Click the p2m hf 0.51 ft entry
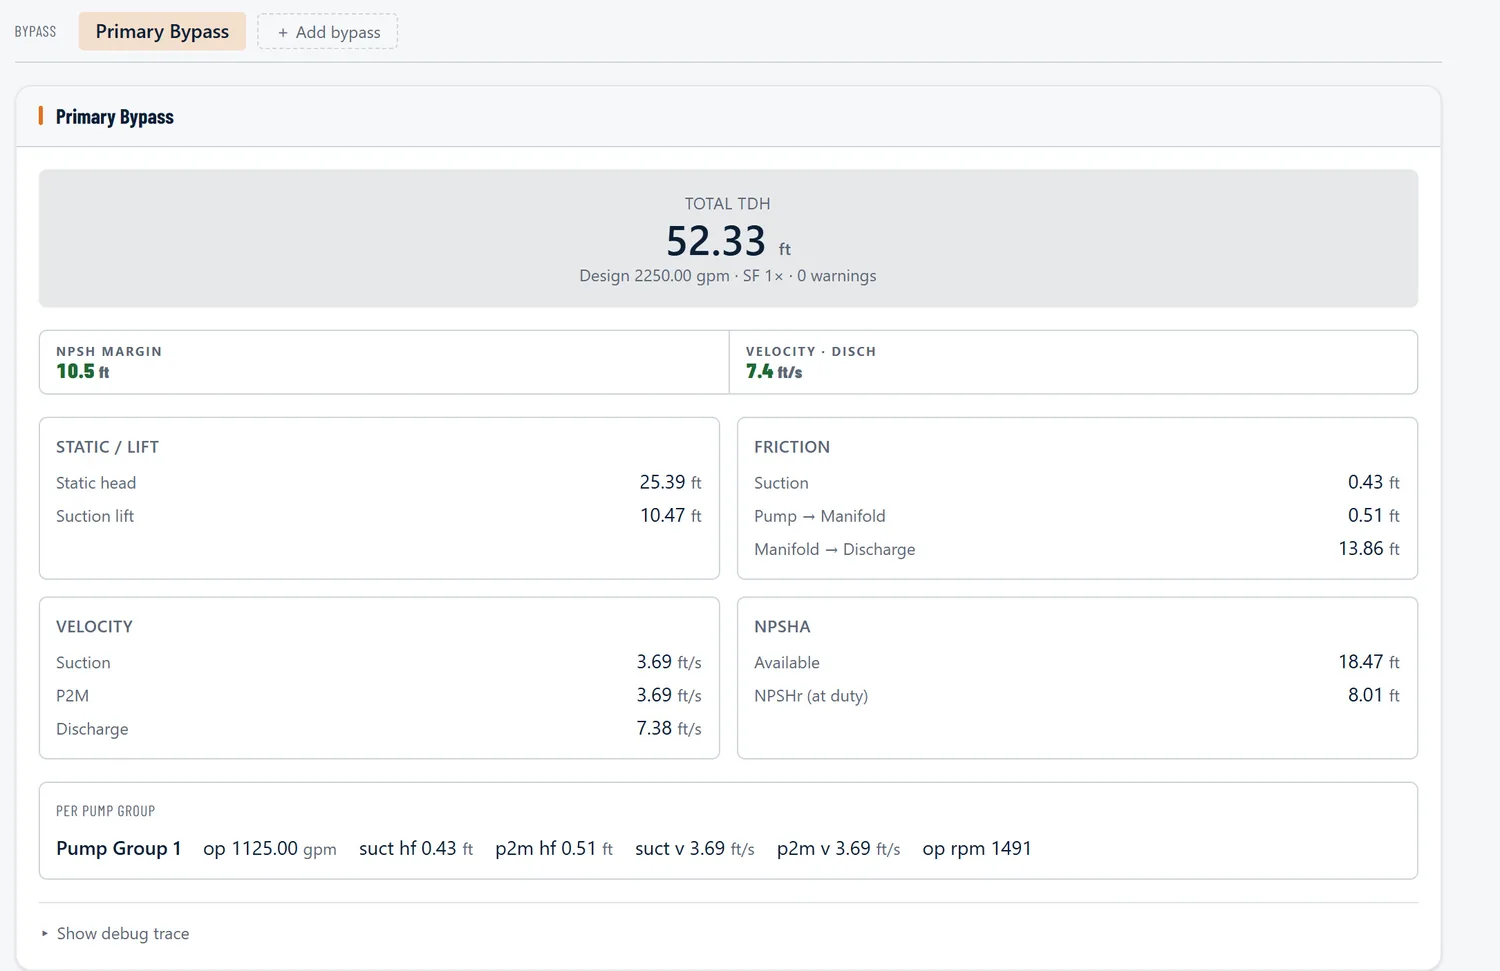This screenshot has height=971, width=1500. click(x=554, y=848)
